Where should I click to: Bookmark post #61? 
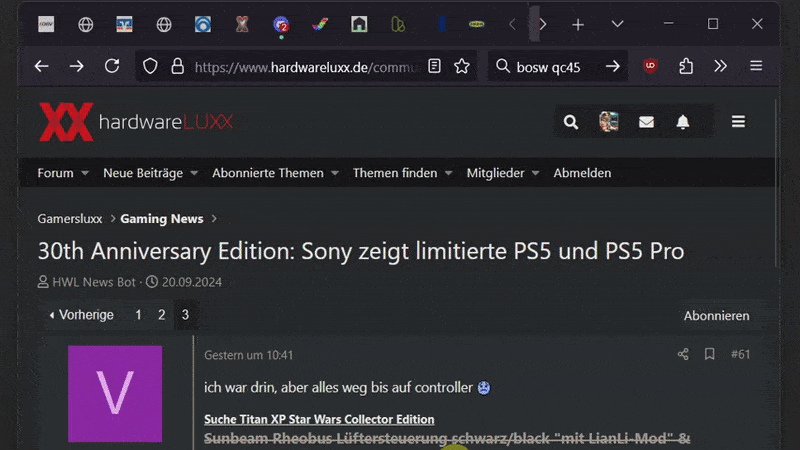[709, 354]
